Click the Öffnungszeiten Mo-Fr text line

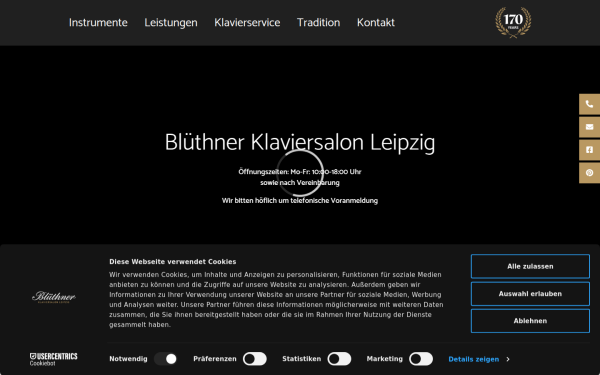point(300,172)
